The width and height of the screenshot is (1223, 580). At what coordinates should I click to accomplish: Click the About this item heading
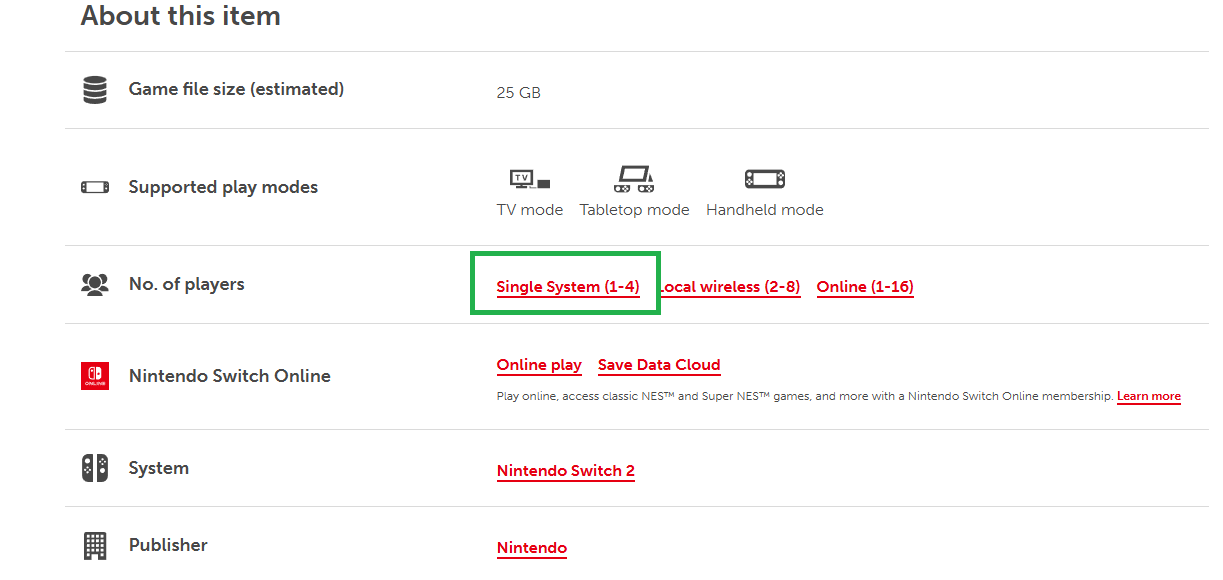coord(180,16)
